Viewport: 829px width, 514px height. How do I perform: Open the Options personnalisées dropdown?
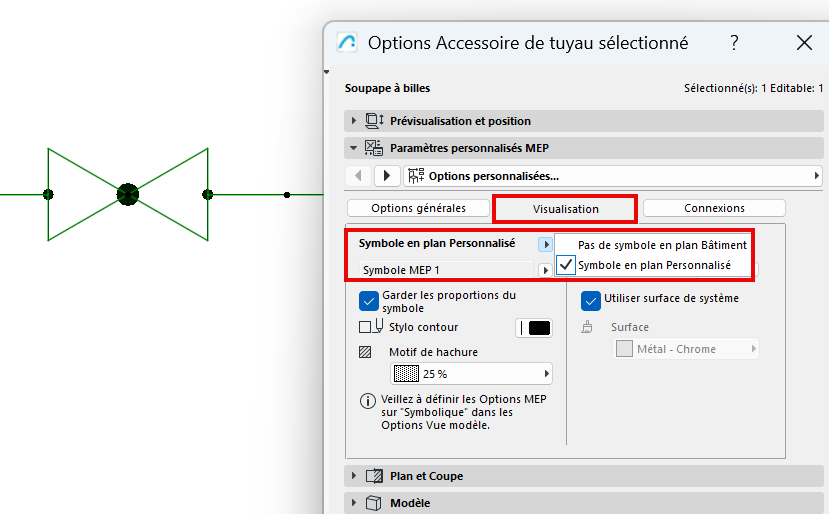612,176
